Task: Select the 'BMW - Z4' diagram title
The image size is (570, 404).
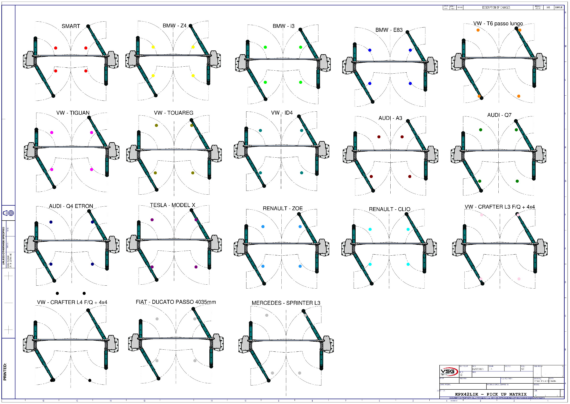Action: 174,25
